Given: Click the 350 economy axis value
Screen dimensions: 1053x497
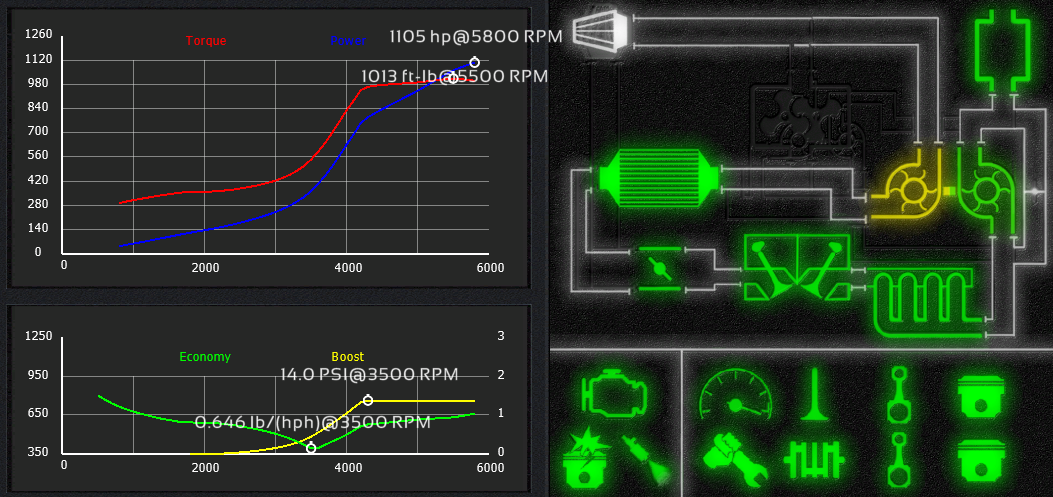Looking at the screenshot, I should (38, 452).
